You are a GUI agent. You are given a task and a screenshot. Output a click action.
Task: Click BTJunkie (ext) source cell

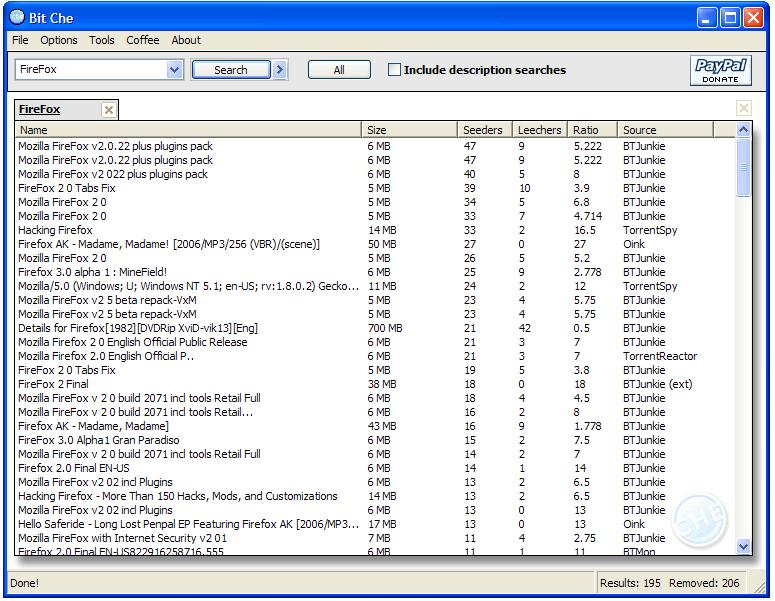(657, 384)
